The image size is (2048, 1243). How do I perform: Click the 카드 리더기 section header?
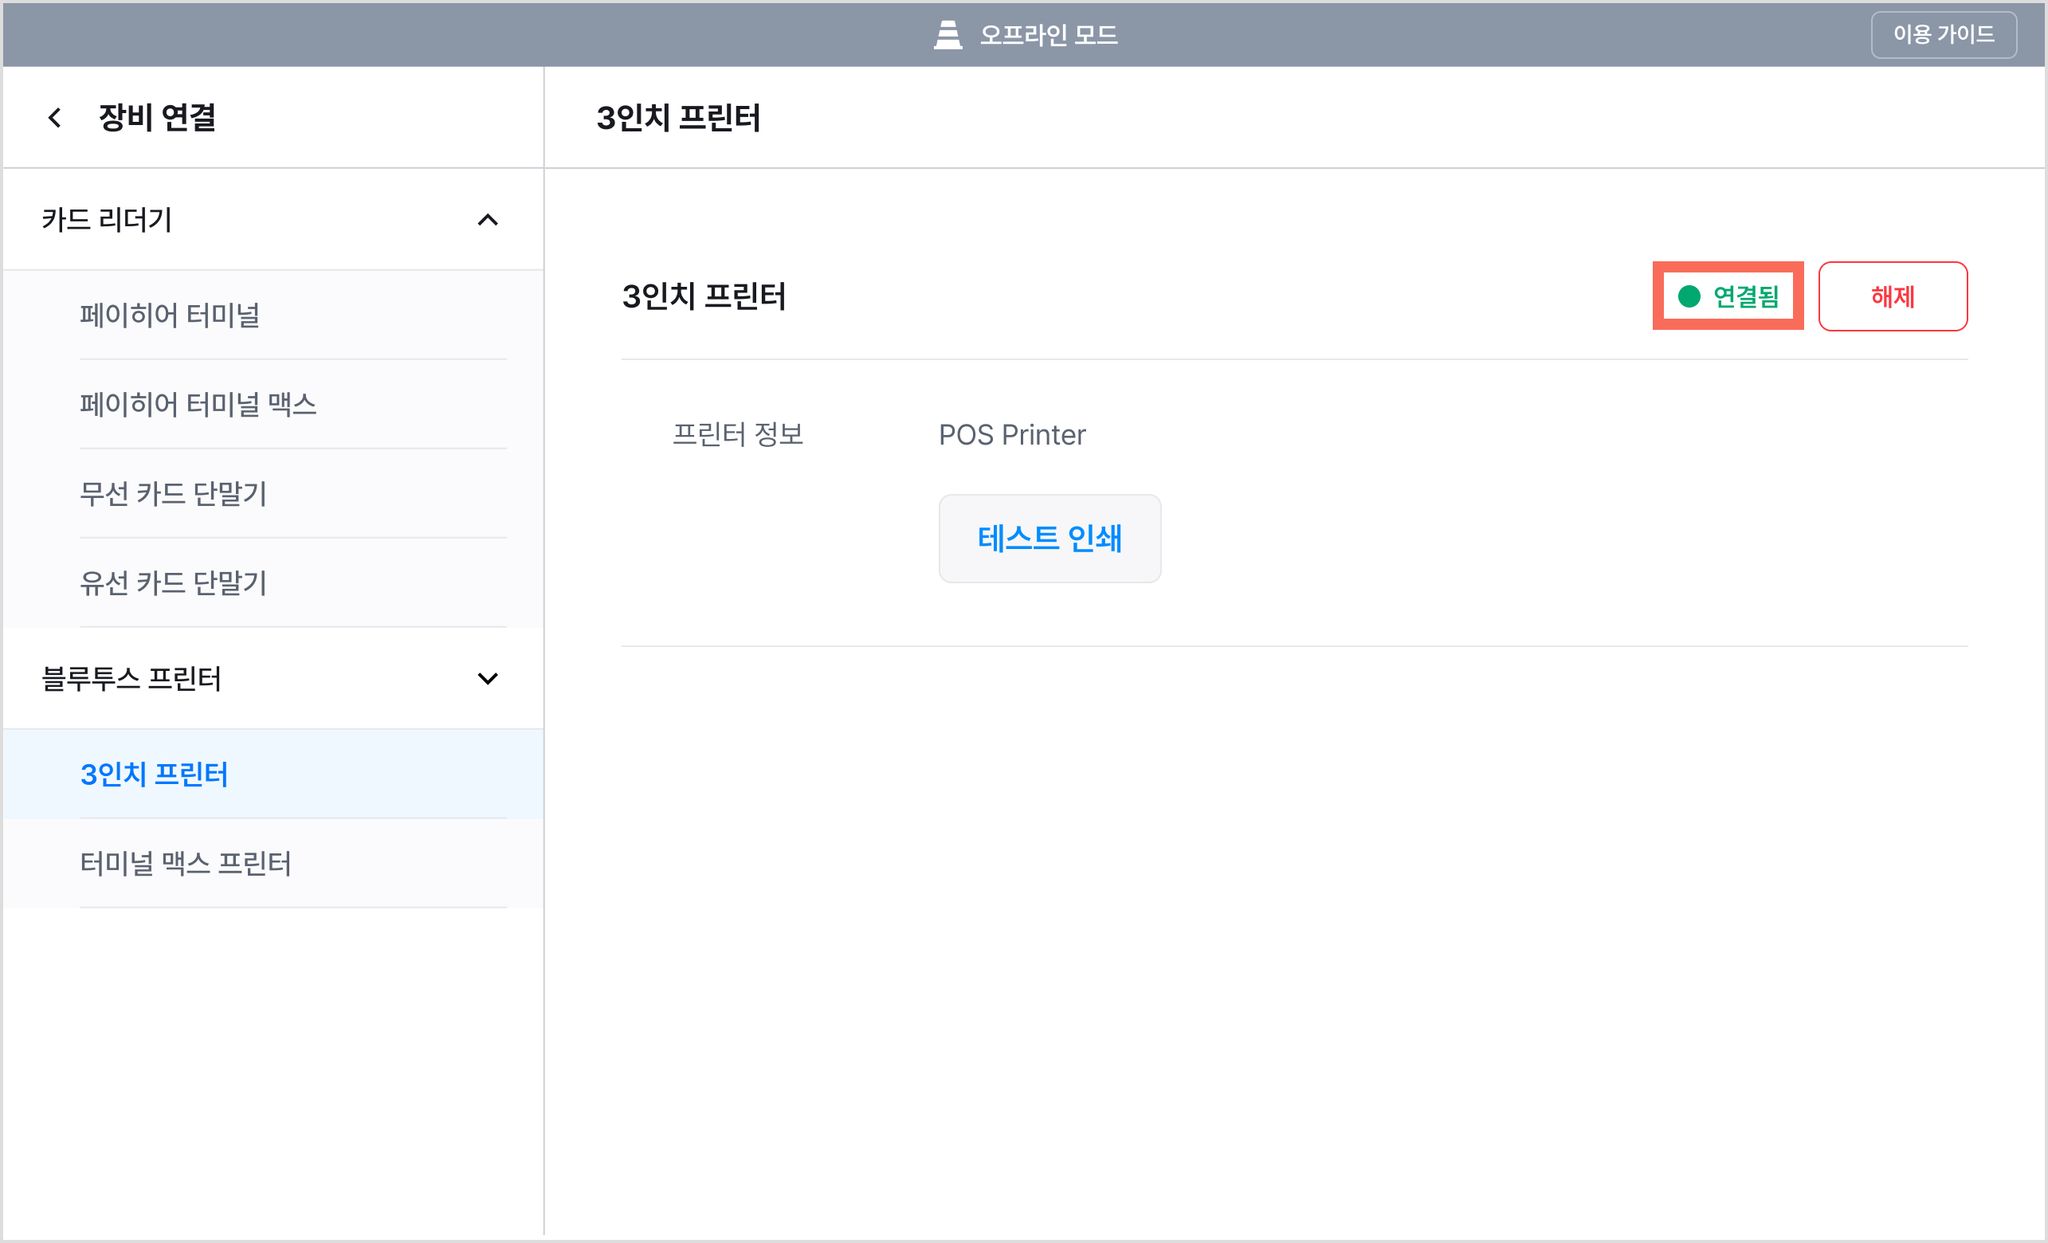pos(273,220)
